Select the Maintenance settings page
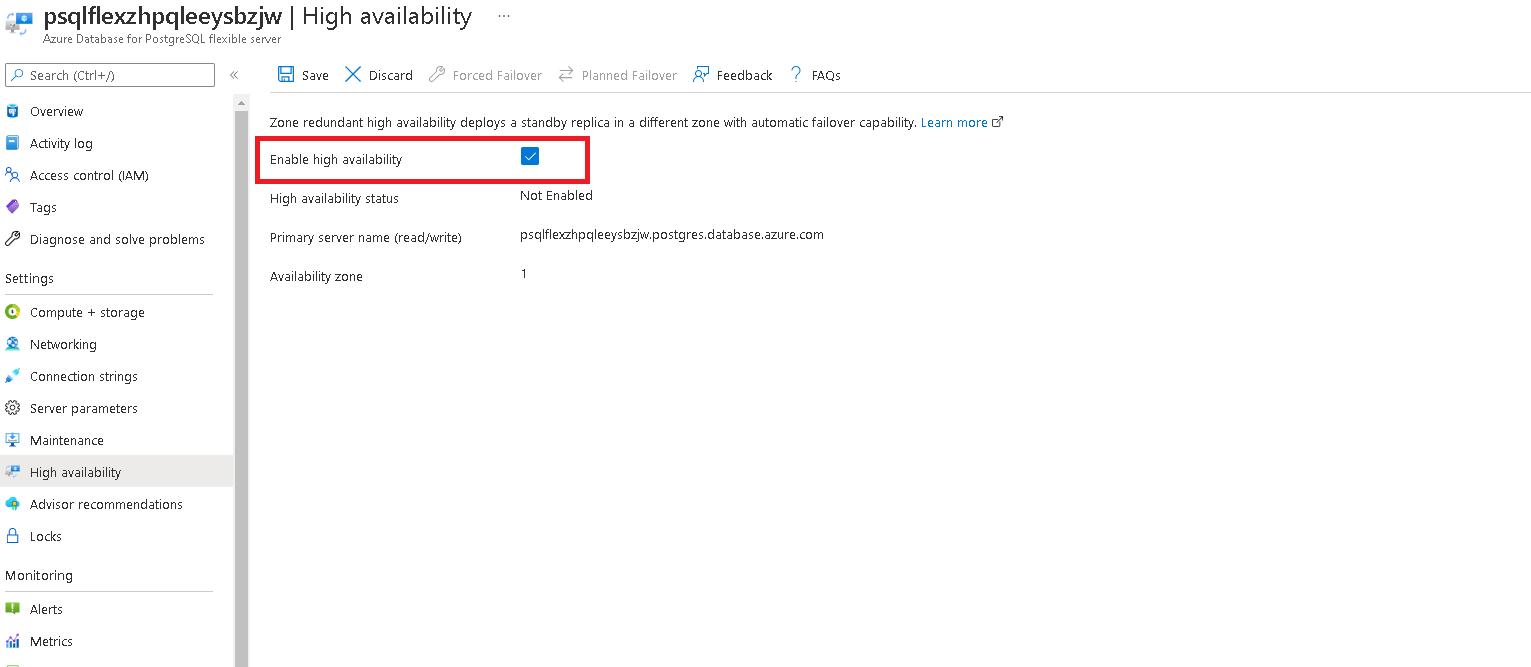 pyautogui.click(x=67, y=440)
